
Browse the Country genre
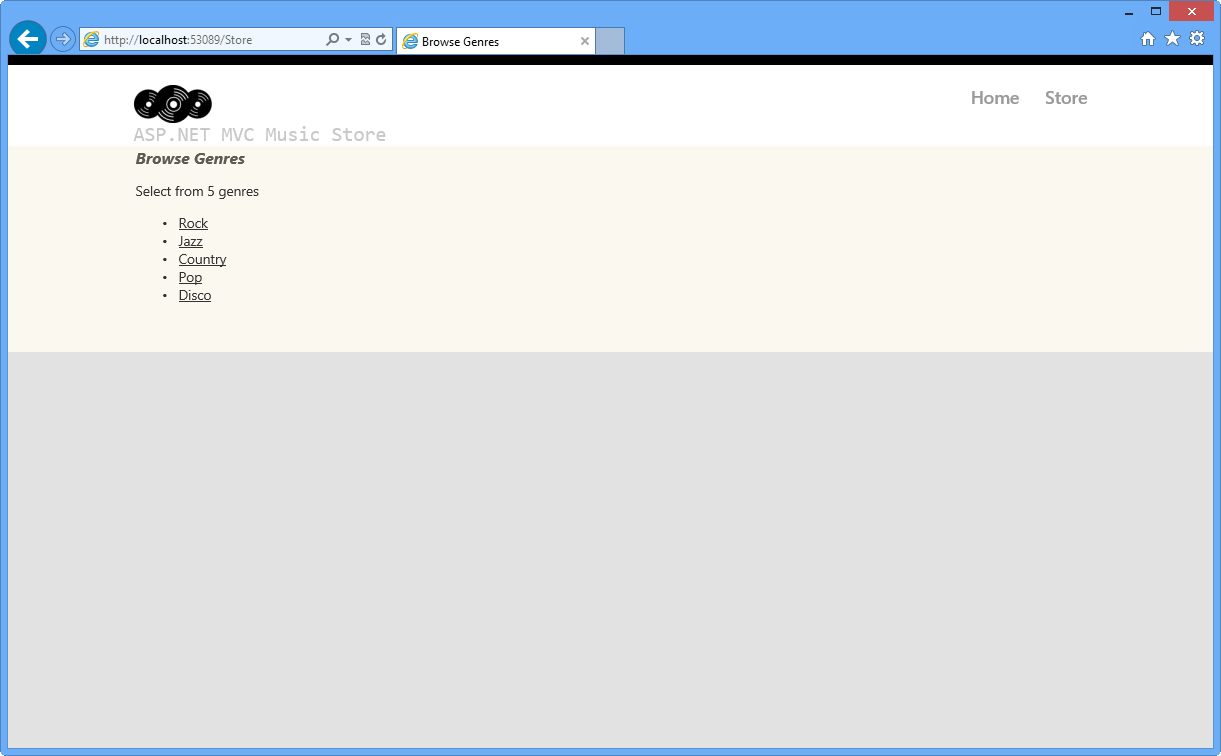point(202,259)
